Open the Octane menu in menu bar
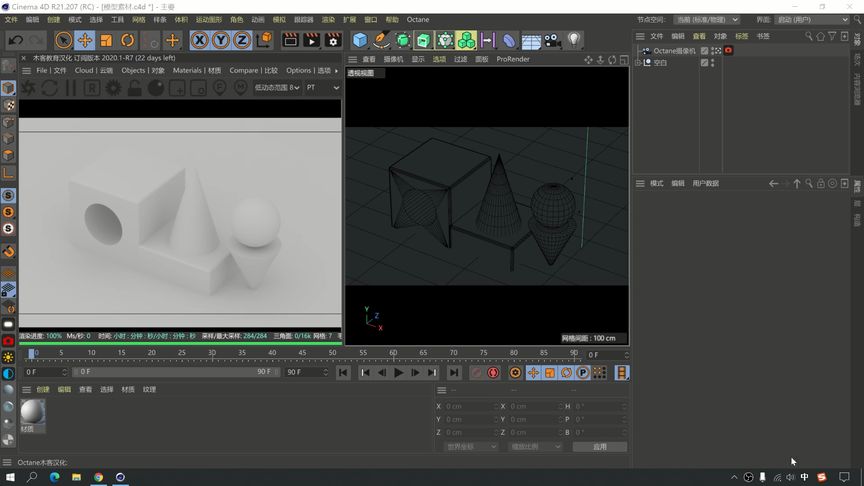864x486 pixels. pyautogui.click(x=417, y=19)
